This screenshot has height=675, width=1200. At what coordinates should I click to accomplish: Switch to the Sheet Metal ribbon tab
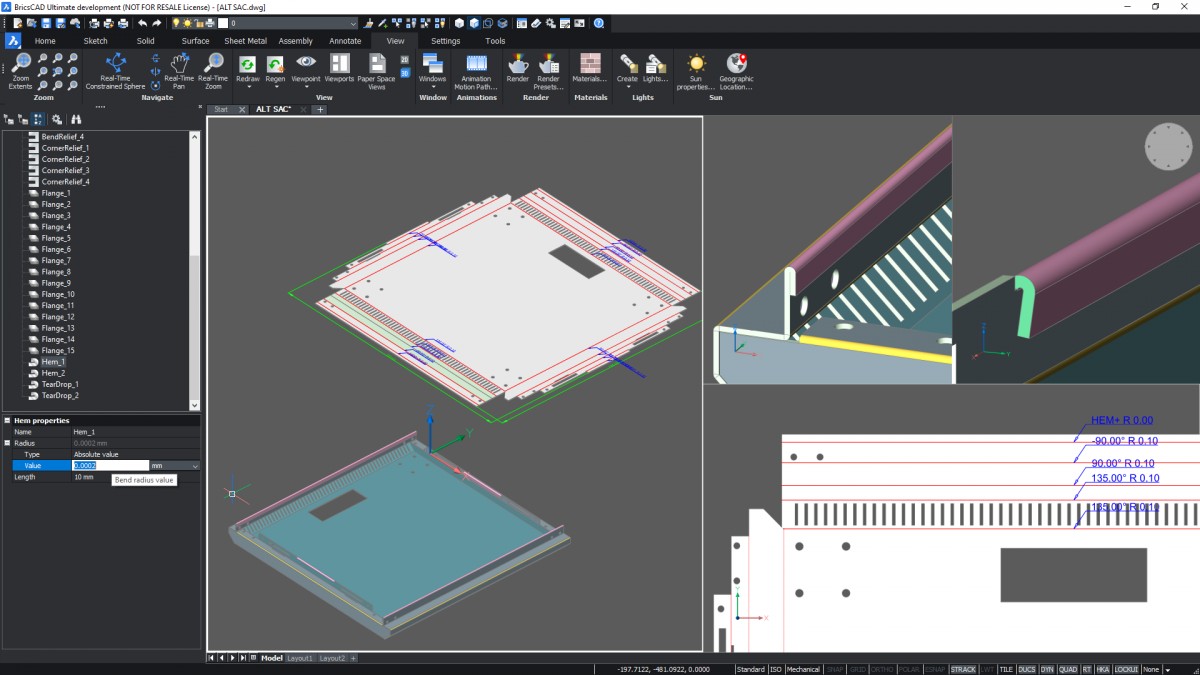pyautogui.click(x=245, y=41)
